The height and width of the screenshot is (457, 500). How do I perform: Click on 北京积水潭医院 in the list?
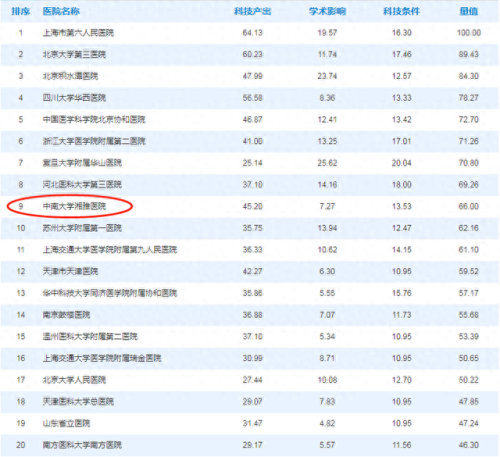70,76
